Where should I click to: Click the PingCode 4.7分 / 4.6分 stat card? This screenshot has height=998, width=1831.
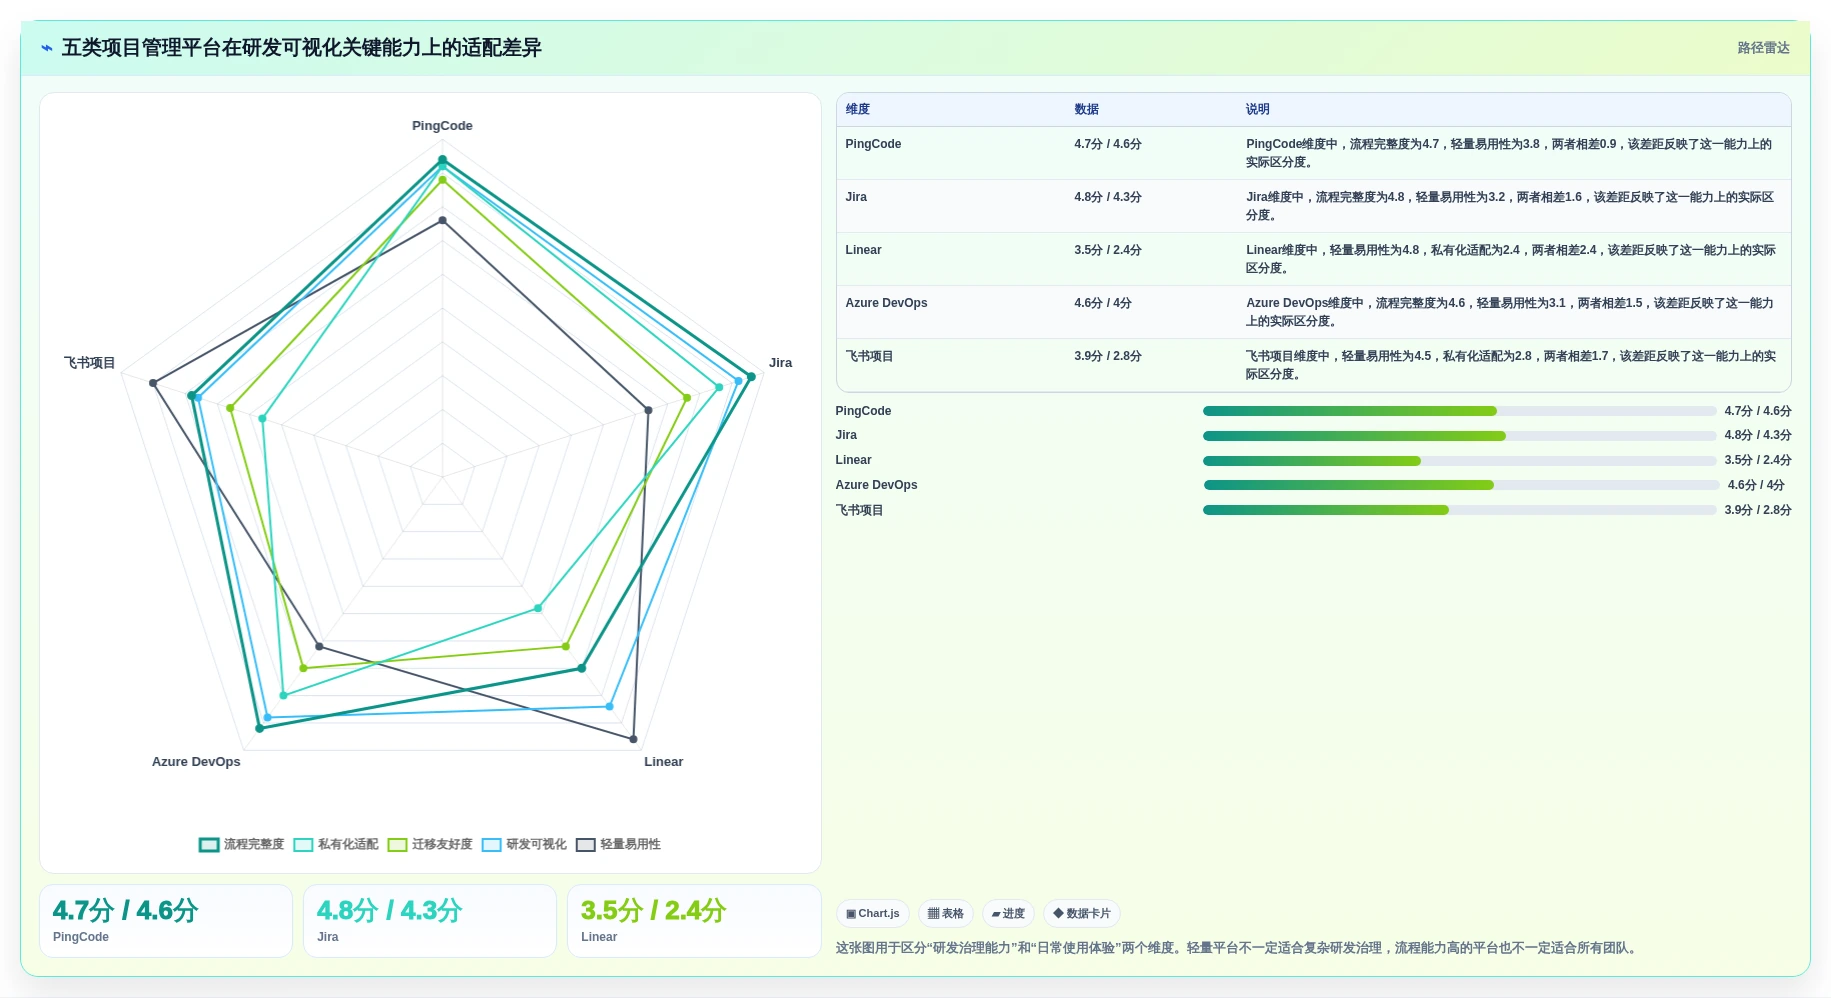(x=166, y=921)
